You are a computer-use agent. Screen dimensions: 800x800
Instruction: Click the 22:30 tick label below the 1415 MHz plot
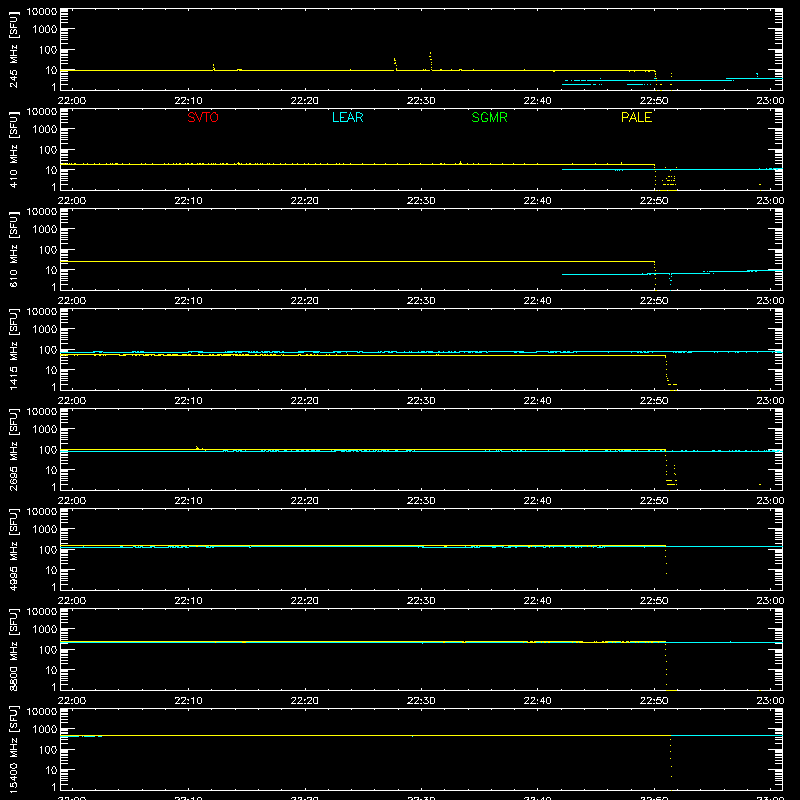[x=421, y=401]
